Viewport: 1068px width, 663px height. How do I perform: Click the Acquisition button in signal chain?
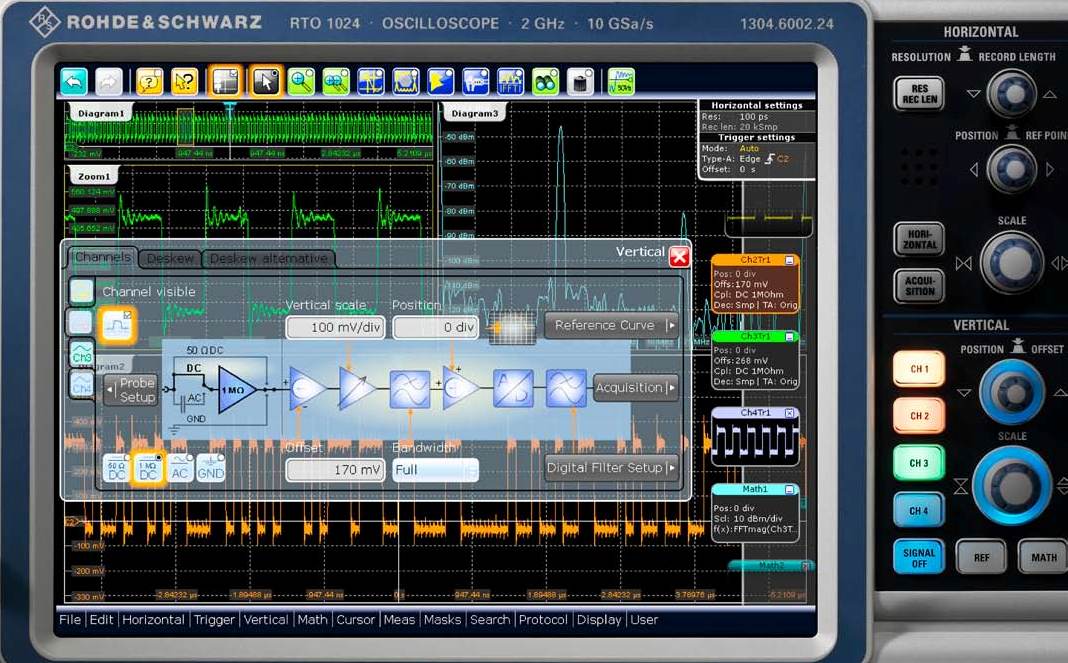635,388
